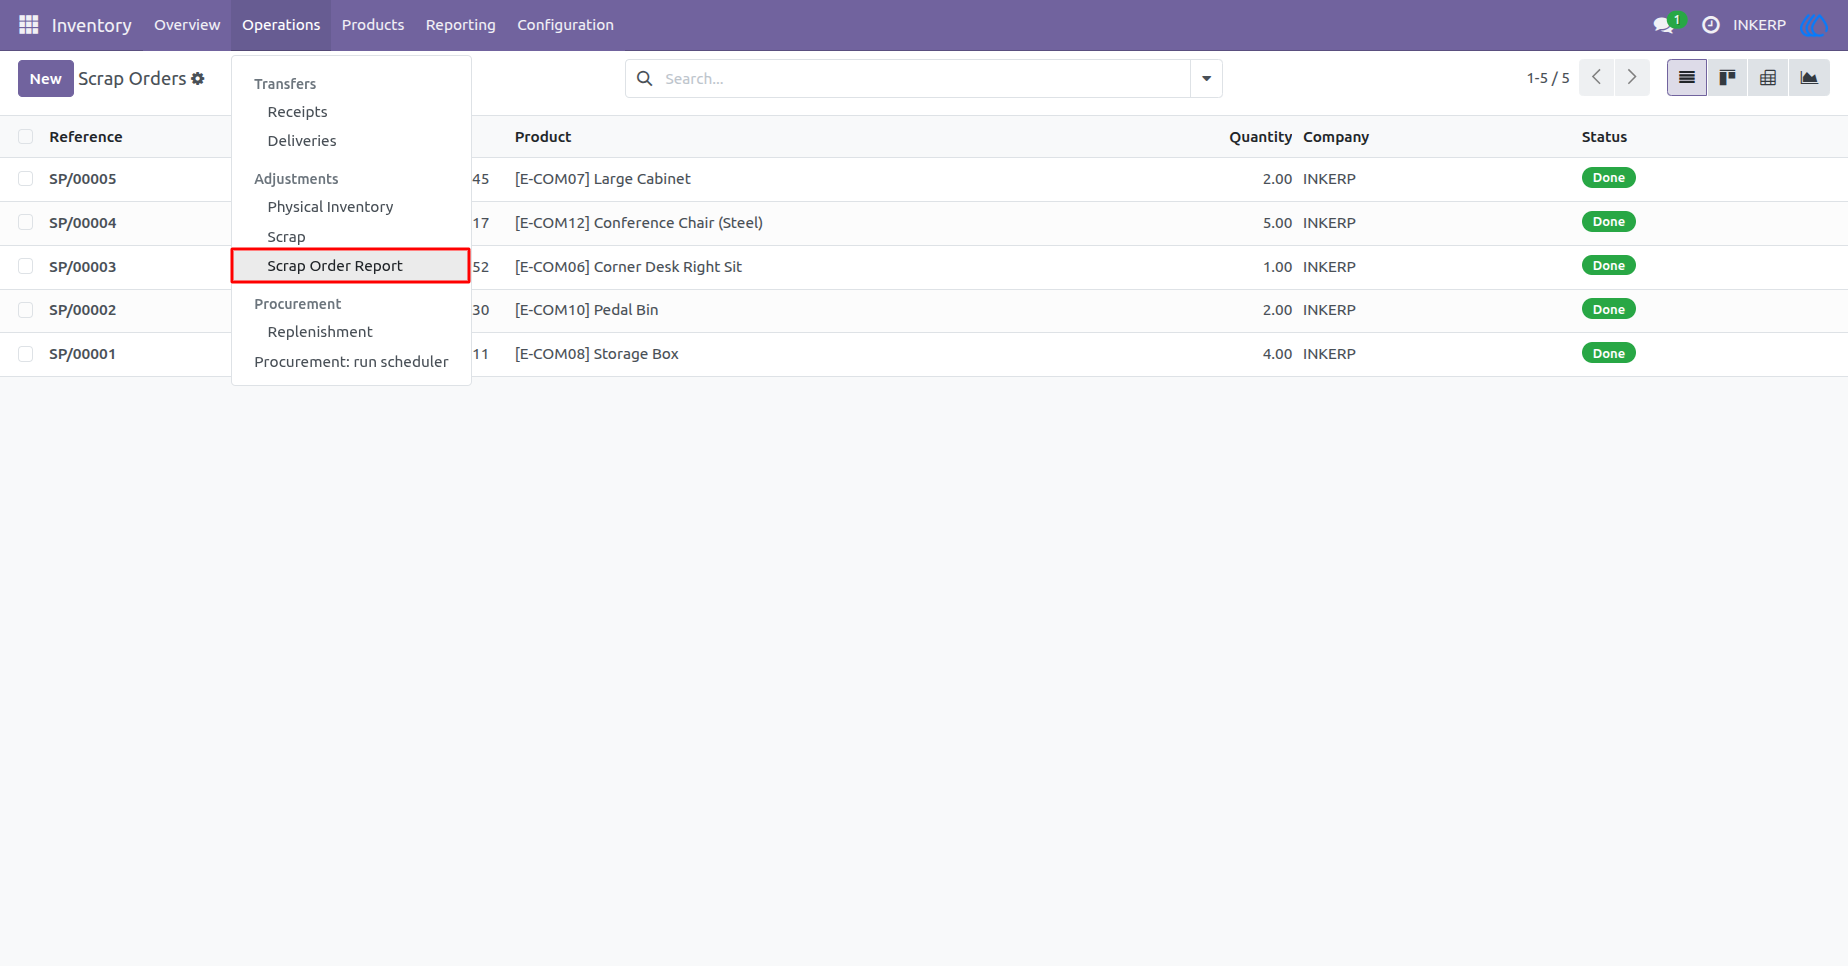This screenshot has height=966, width=1848.
Task: Open the apps grid home menu icon
Action: click(28, 25)
